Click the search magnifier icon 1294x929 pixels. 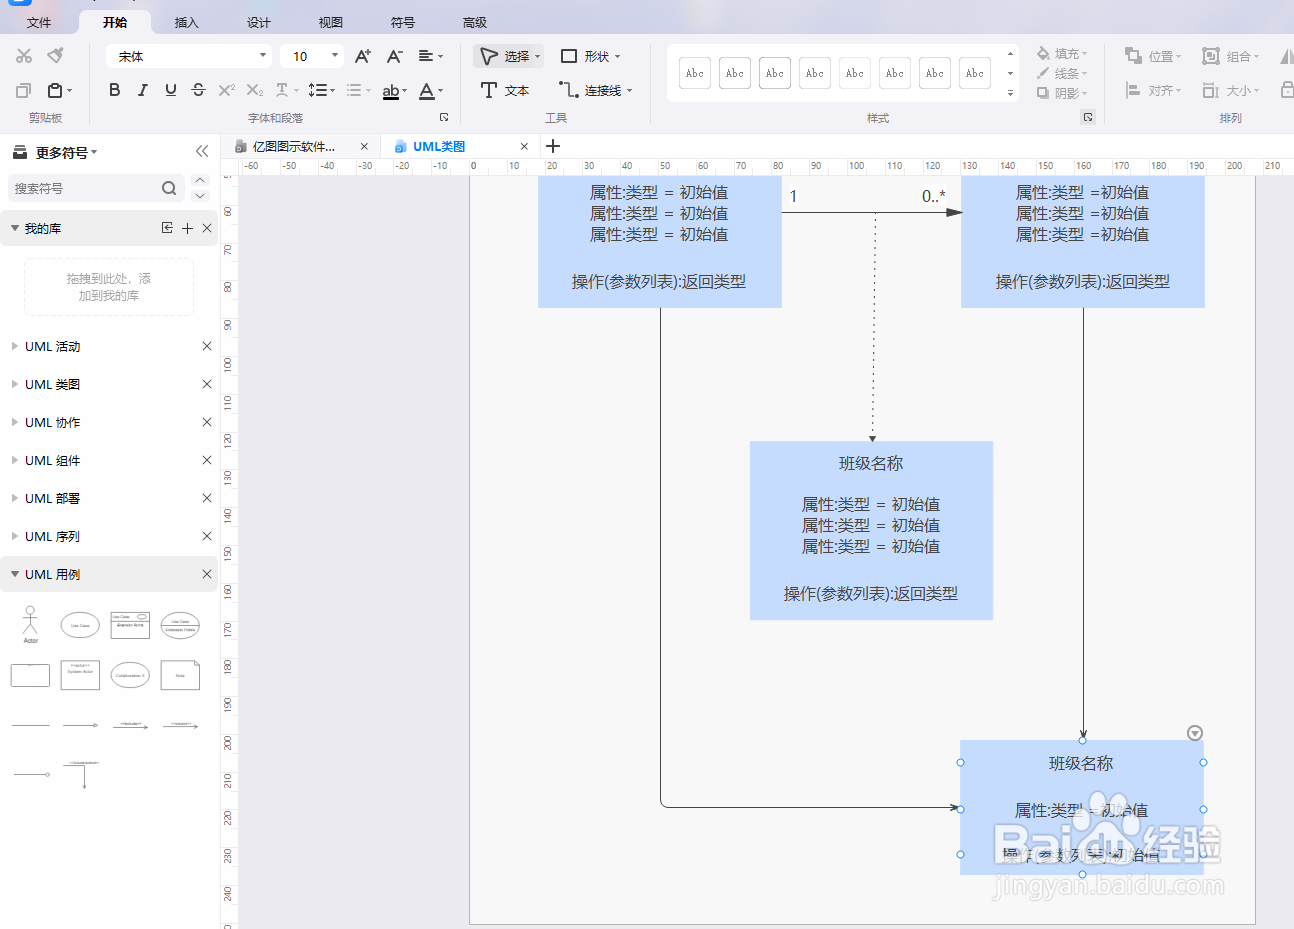[169, 188]
